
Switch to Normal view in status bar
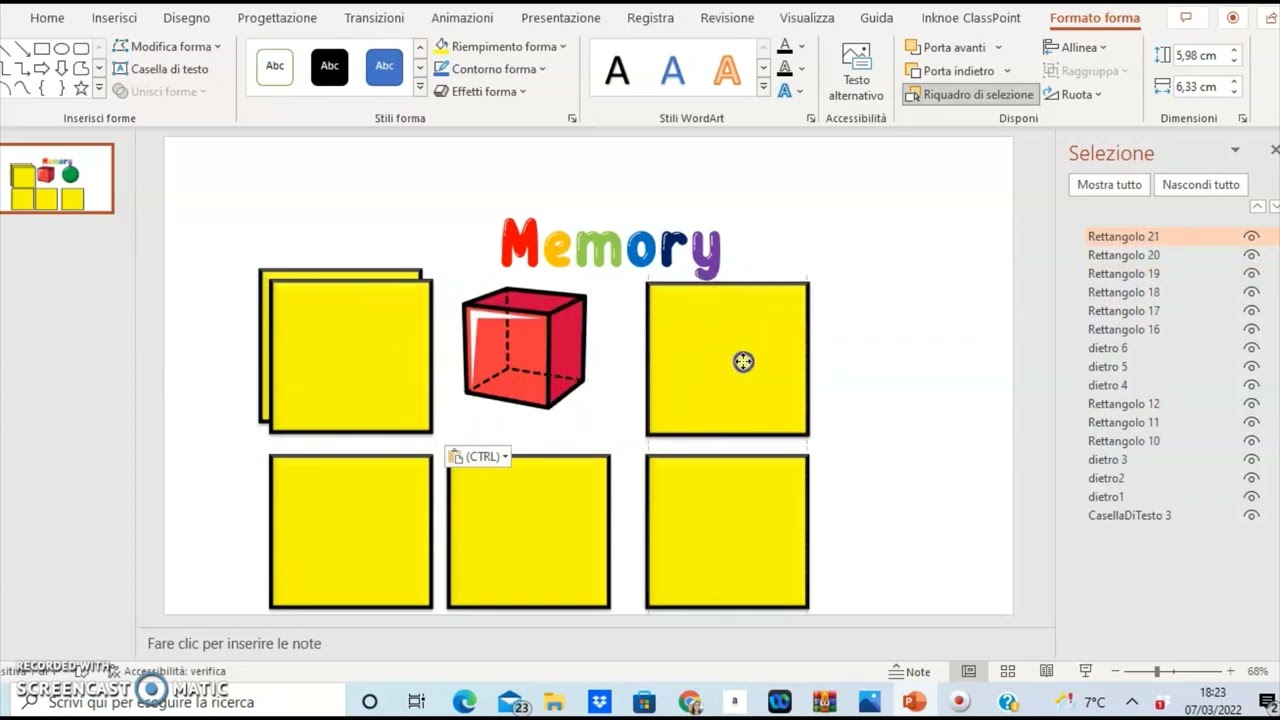968,671
